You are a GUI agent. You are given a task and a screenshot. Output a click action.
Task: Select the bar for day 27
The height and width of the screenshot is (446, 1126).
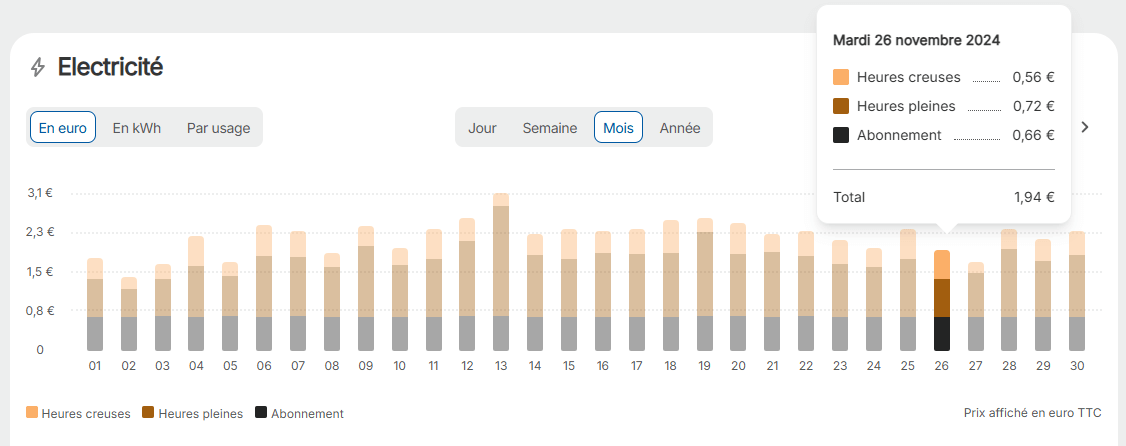pyautogui.click(x=975, y=307)
